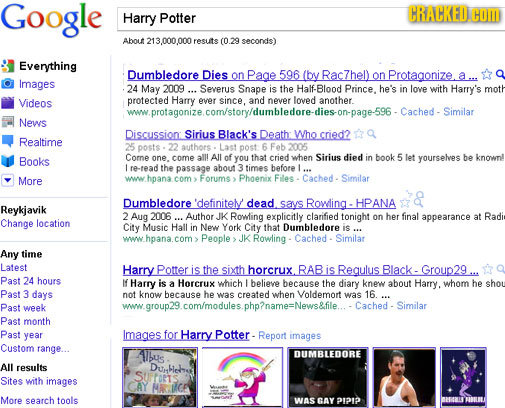Preview the sixth horcrux result with magnifier

click(x=500, y=269)
